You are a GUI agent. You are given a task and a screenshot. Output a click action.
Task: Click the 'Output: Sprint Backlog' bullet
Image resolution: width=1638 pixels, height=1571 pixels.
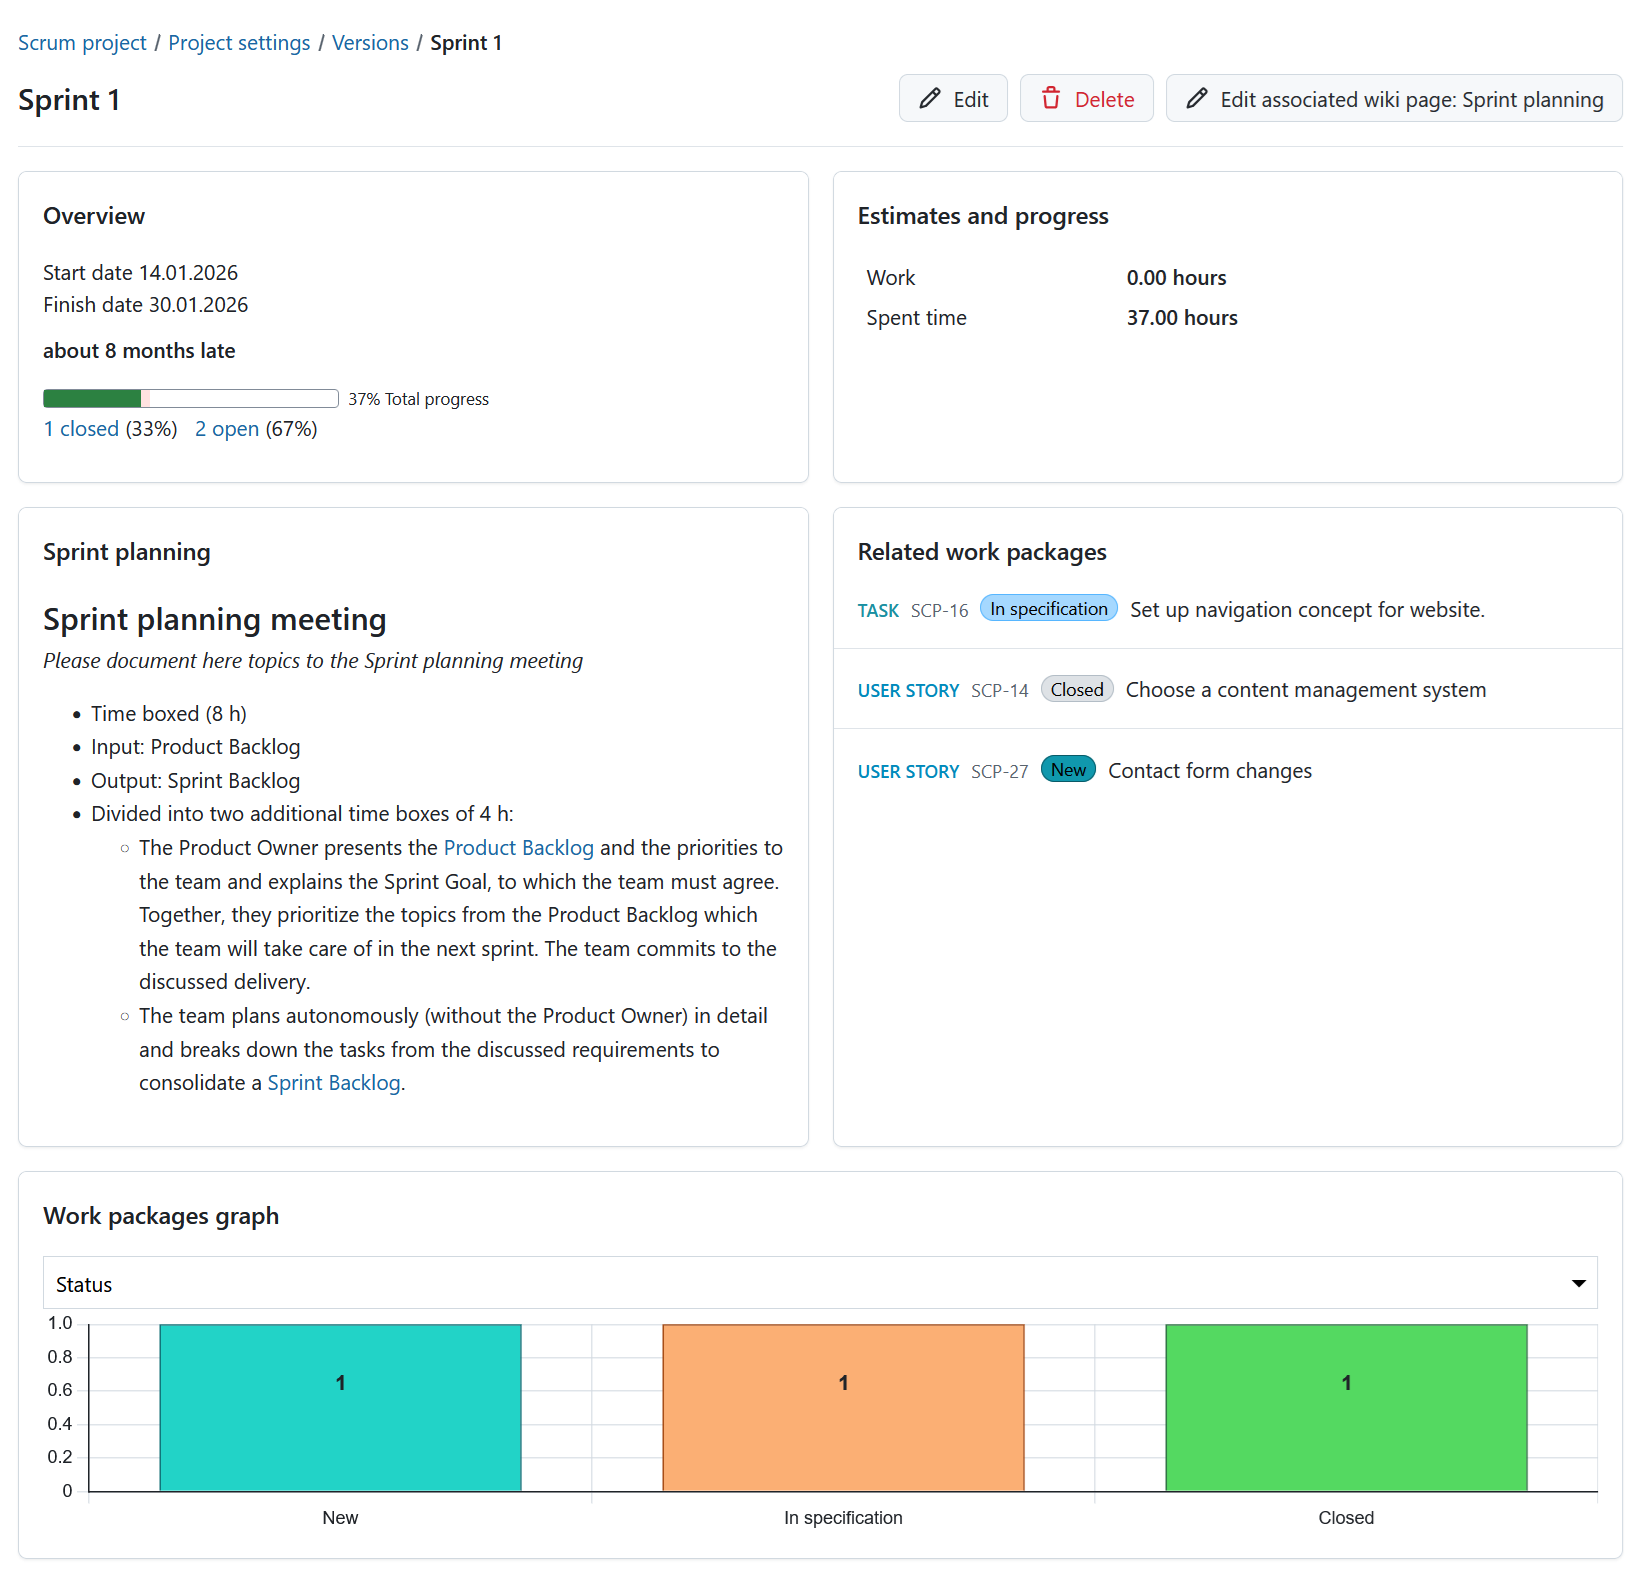click(x=196, y=781)
